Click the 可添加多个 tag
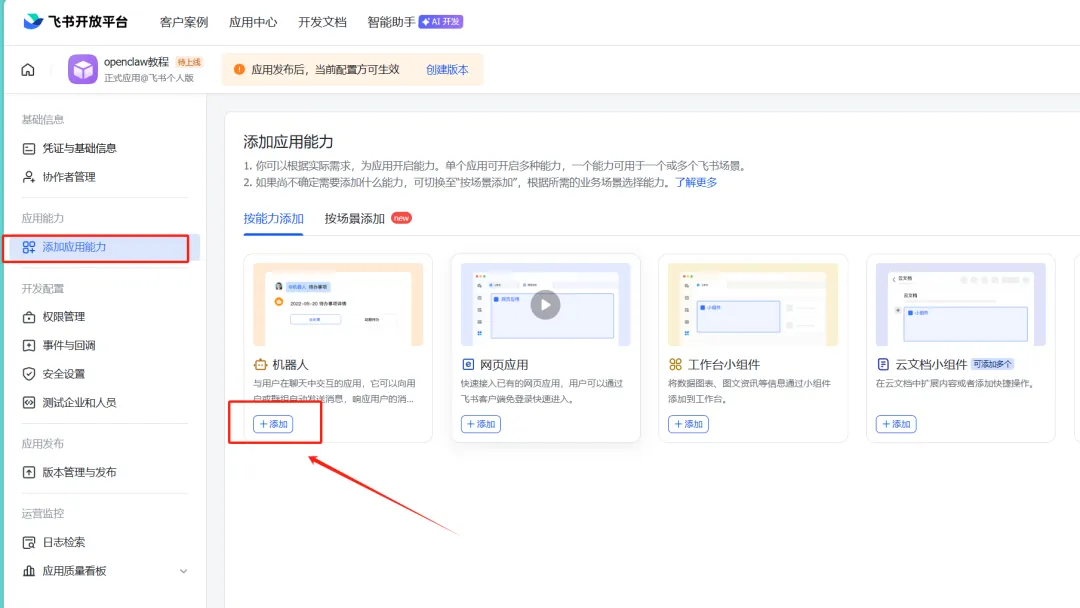 (x=993, y=364)
